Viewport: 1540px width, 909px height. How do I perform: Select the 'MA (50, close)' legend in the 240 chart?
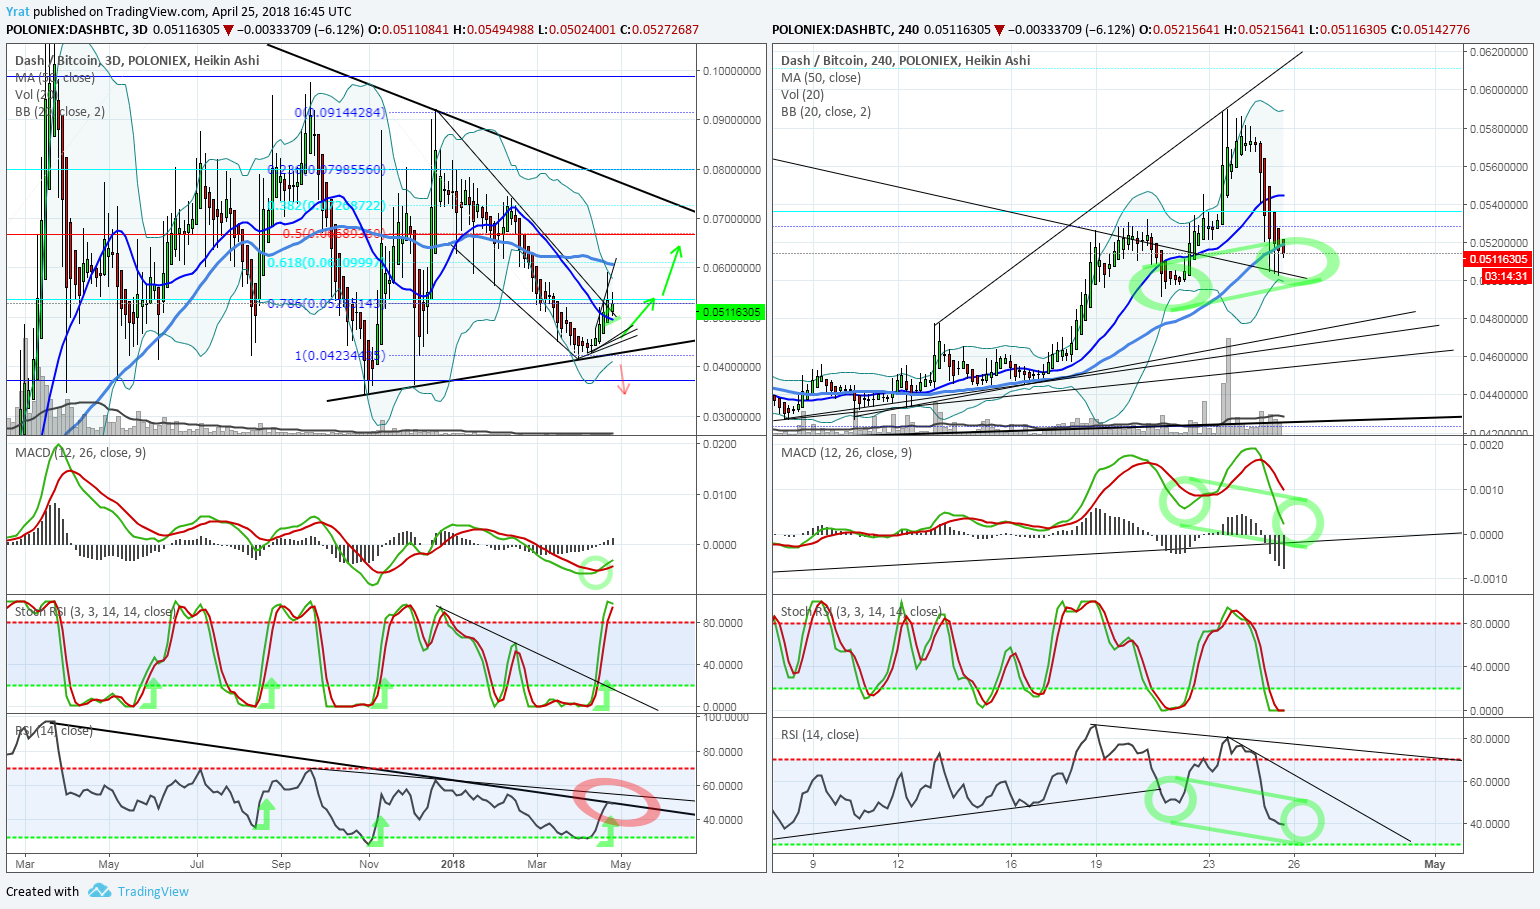pyautogui.click(x=821, y=77)
